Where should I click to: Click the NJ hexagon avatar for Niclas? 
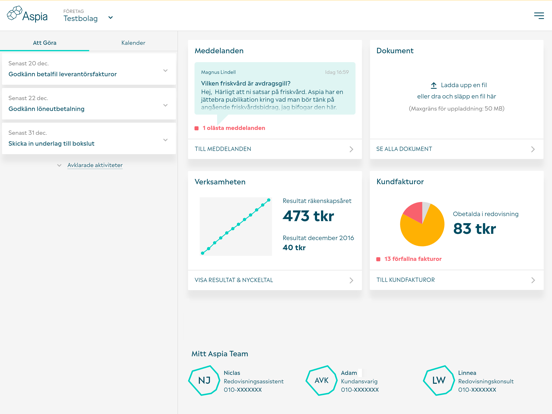204,381
